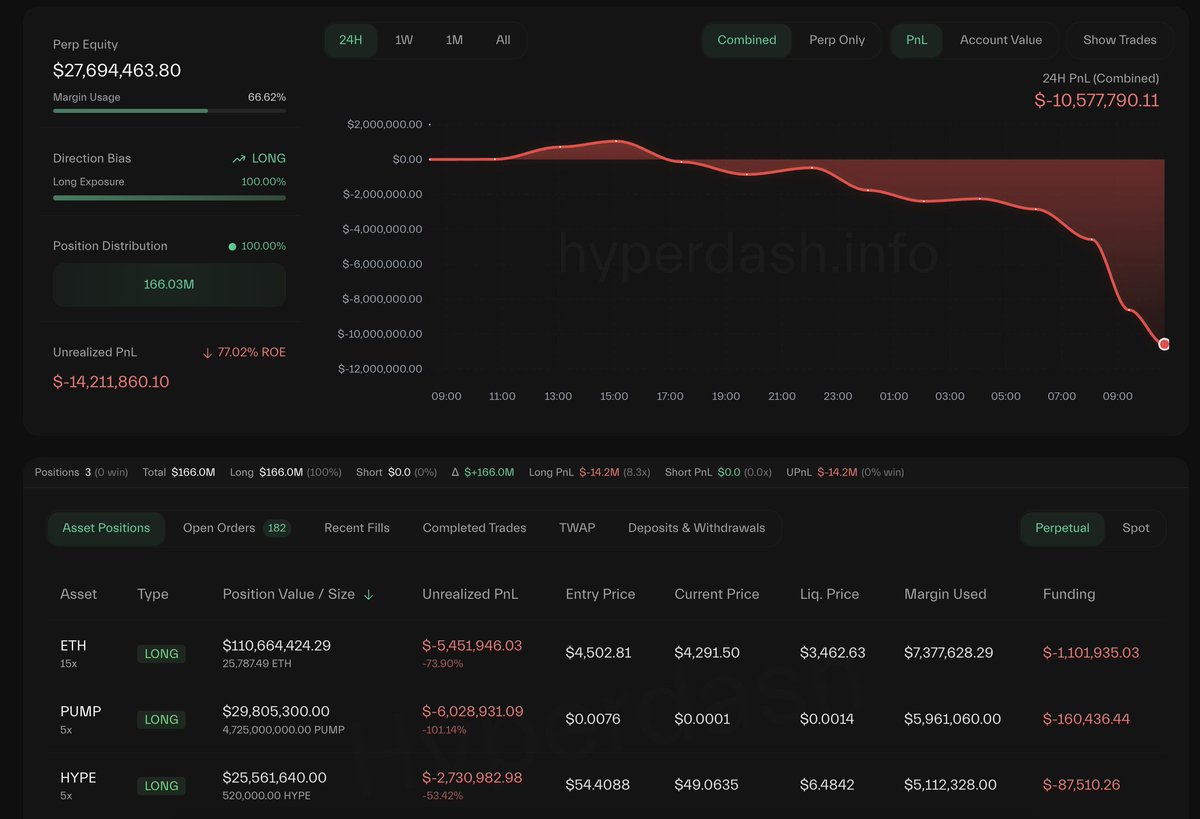1200x819 pixels.
Task: Toggle chart to Account Value
Action: point(1000,40)
